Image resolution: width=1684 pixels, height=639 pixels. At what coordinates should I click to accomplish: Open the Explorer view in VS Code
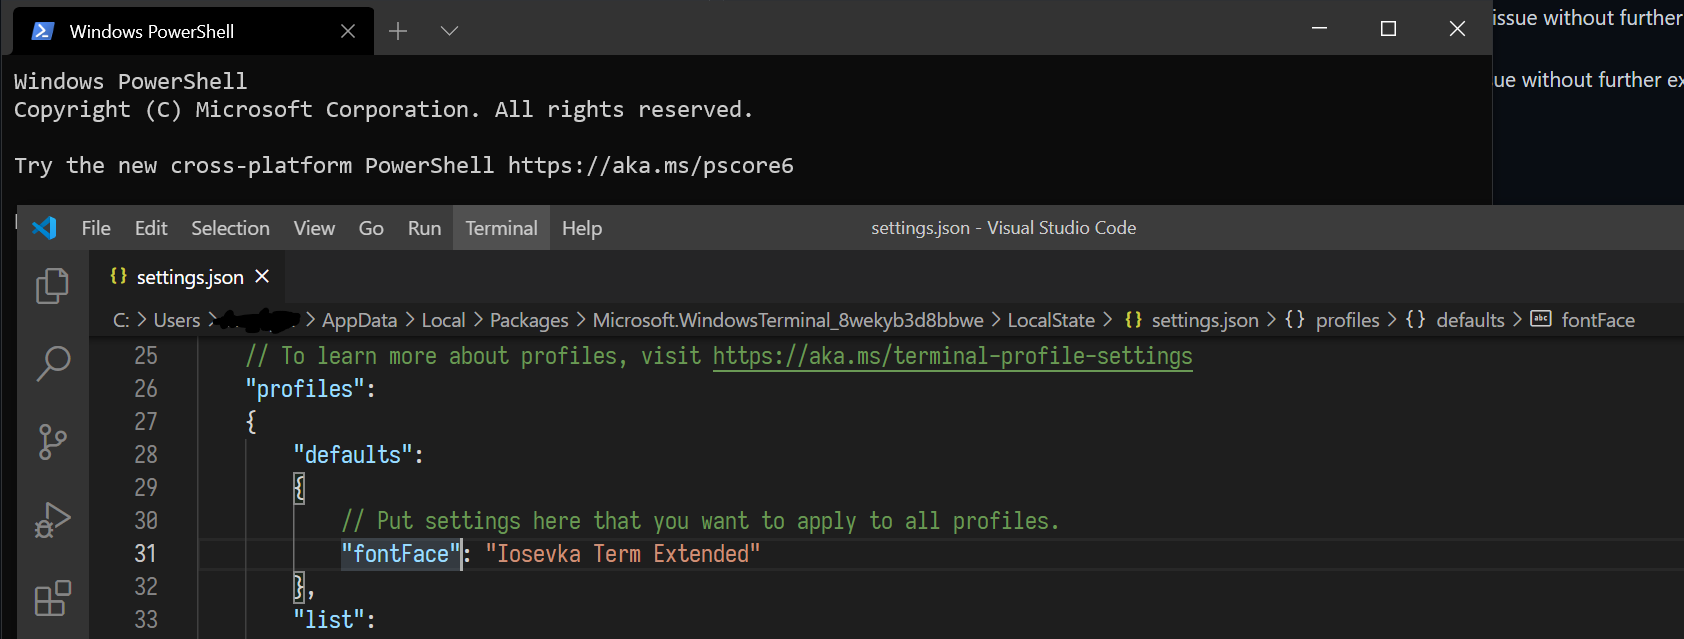point(52,286)
